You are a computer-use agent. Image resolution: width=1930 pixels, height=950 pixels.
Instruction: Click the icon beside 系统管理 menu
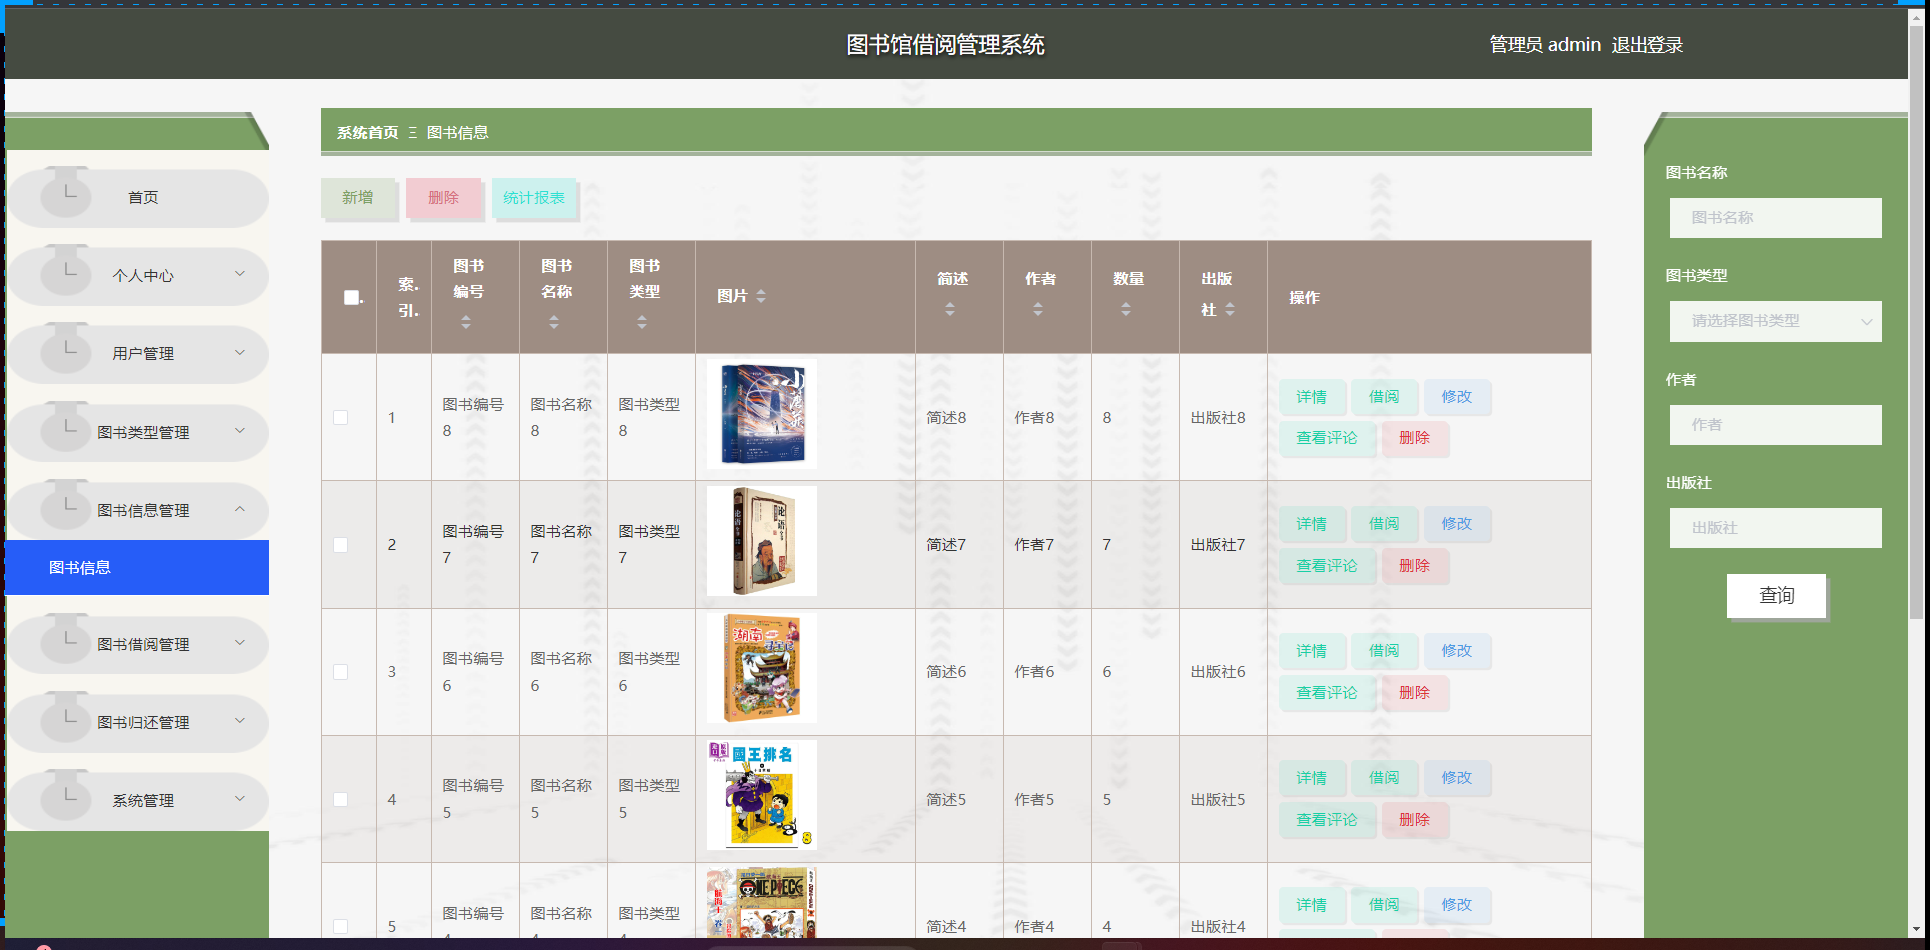pyautogui.click(x=66, y=795)
